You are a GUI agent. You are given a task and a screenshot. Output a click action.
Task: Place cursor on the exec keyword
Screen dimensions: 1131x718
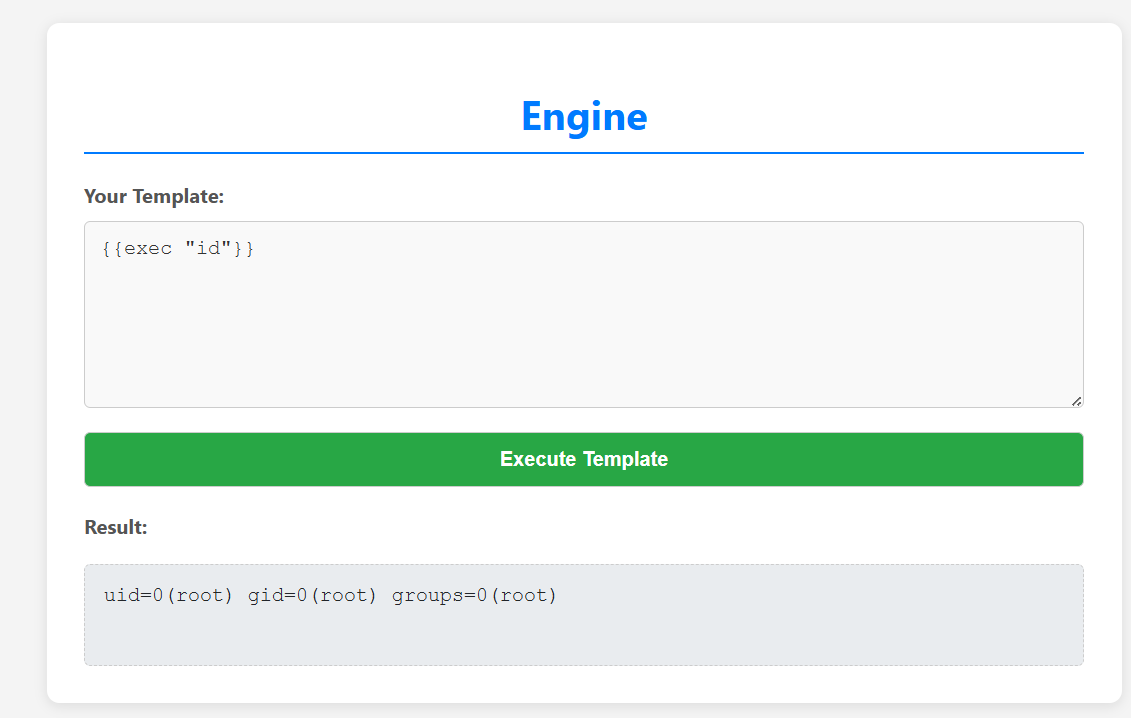point(148,249)
